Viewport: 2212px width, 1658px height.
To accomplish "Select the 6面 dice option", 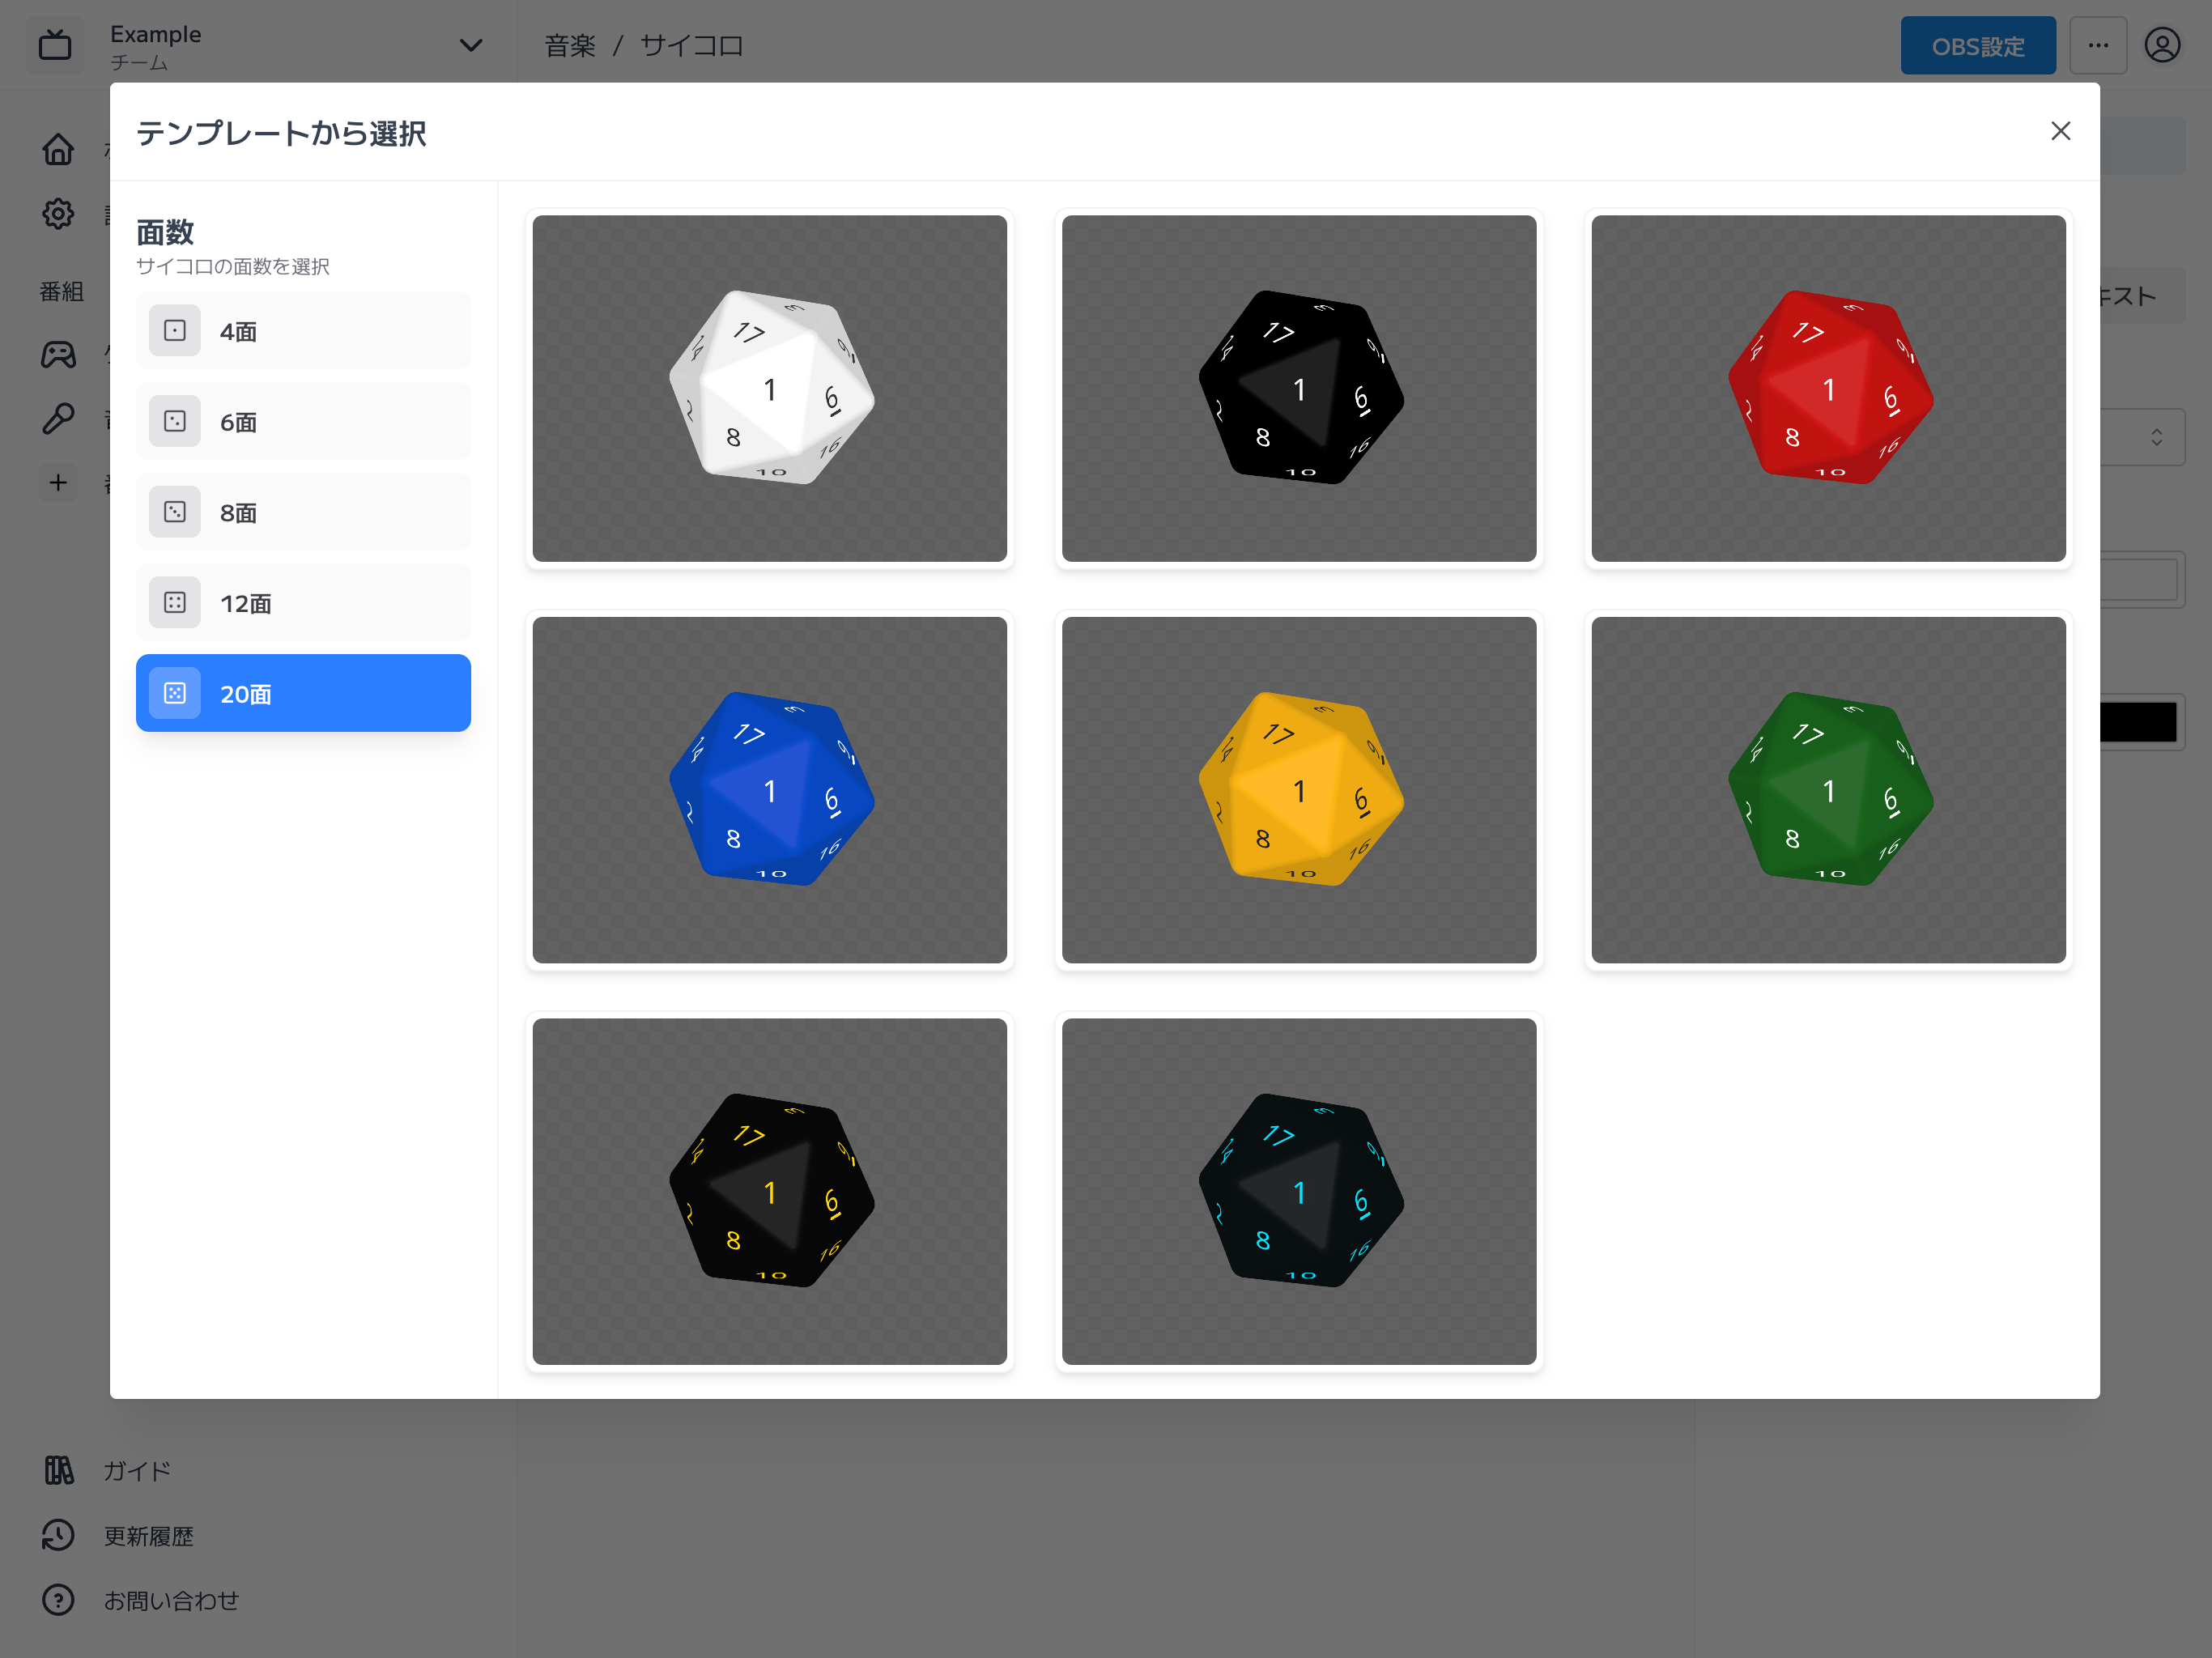I will point(303,422).
